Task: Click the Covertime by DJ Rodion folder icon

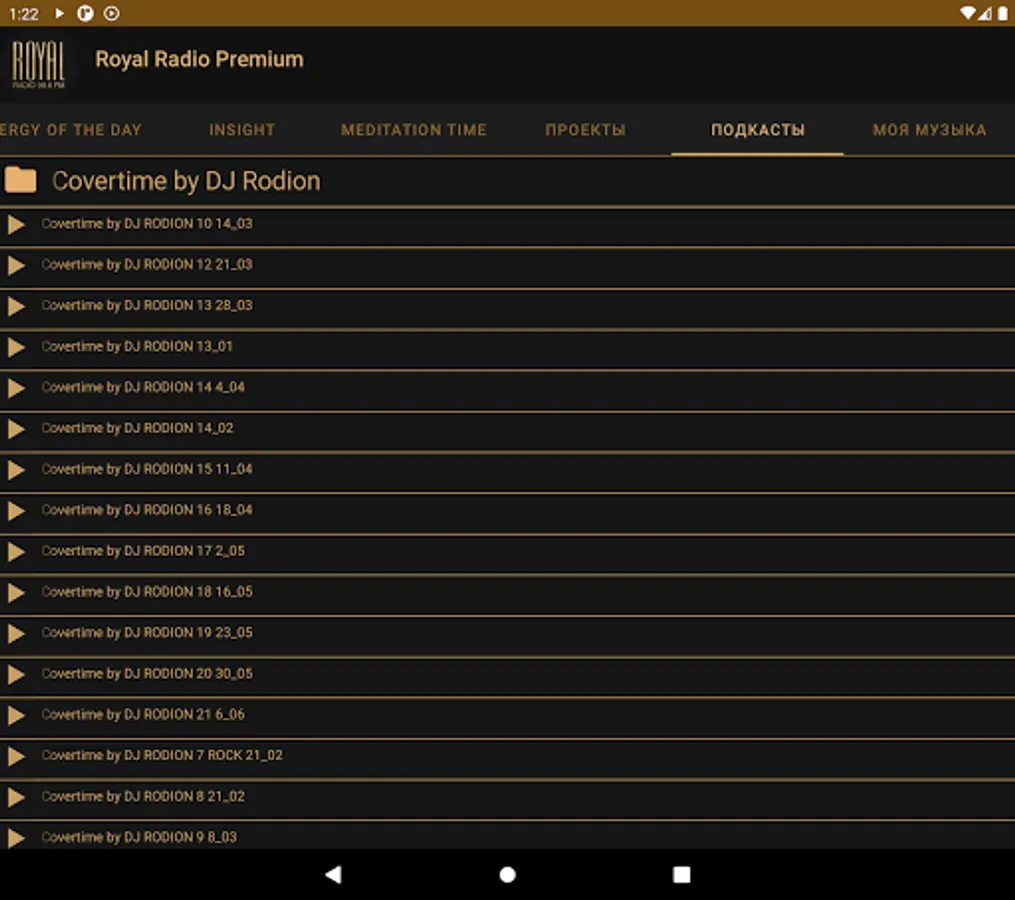Action: pos(20,180)
